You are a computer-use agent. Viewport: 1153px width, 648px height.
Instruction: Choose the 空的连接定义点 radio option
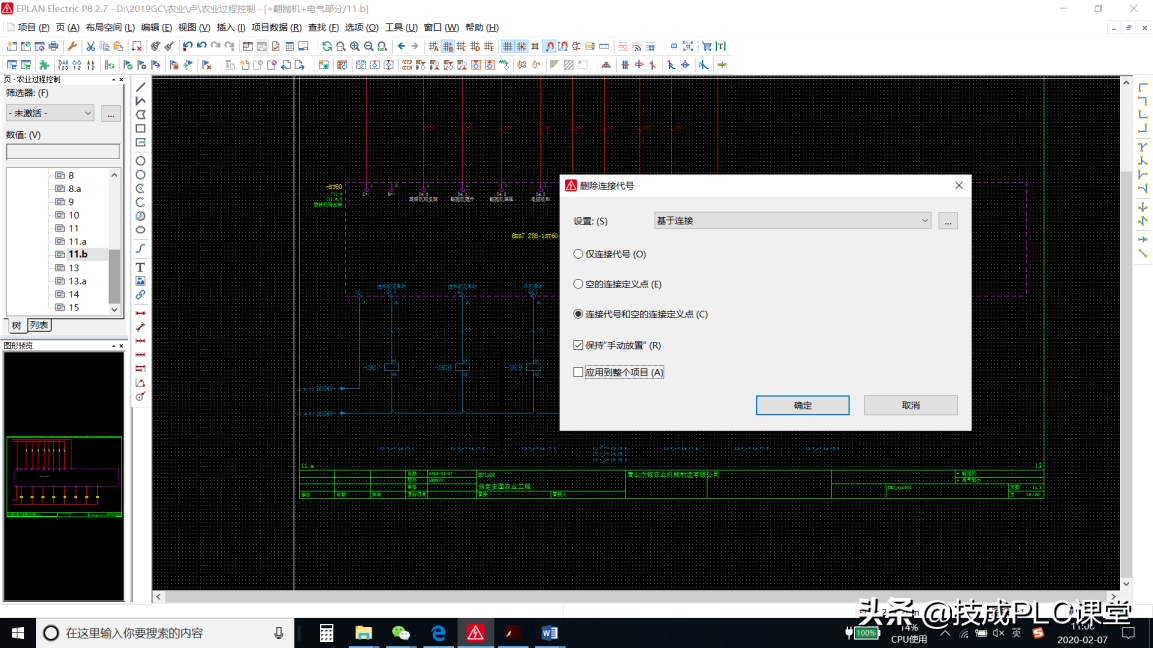click(578, 284)
